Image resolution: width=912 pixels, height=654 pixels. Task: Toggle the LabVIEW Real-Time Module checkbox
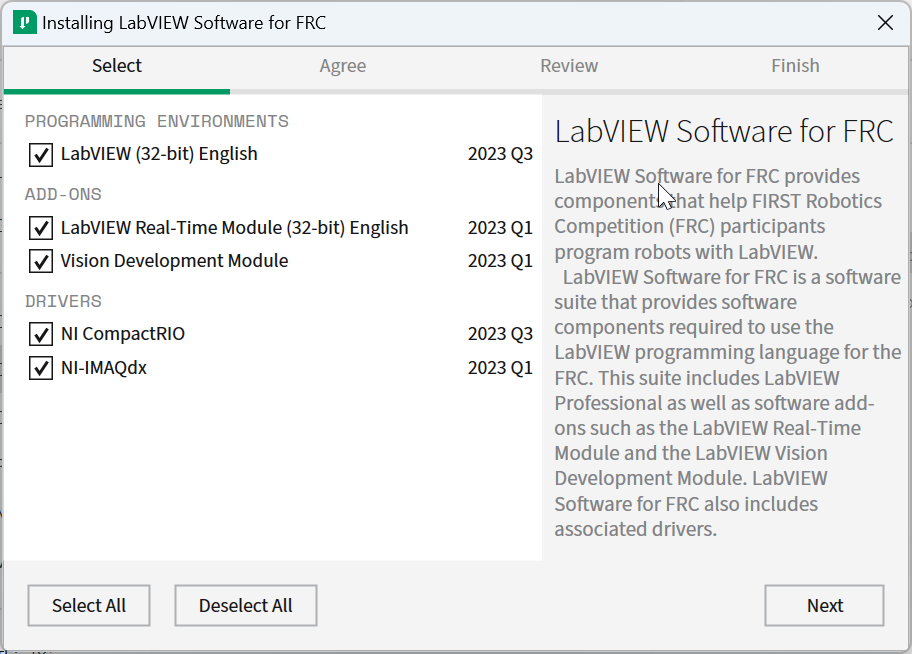click(x=41, y=229)
